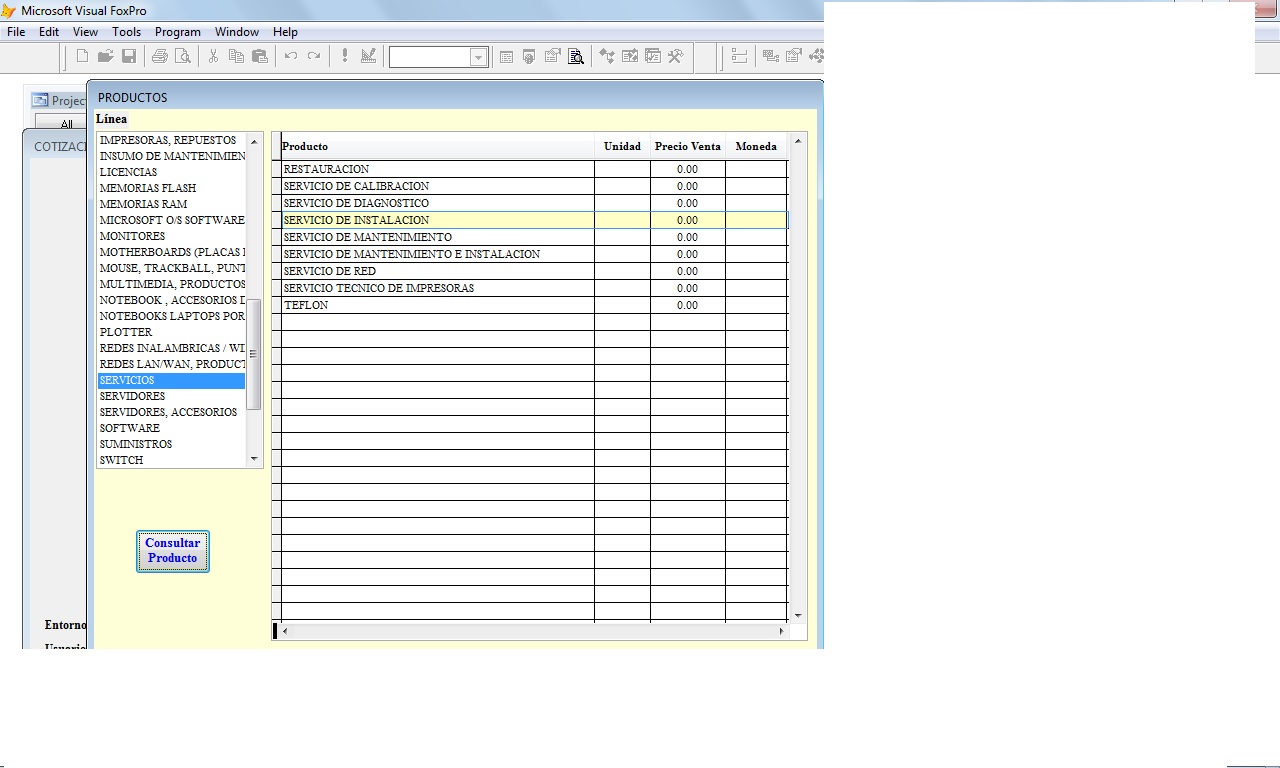The height and width of the screenshot is (768, 1280).
Task: Click the Save toolbar icon
Action: coord(128,56)
